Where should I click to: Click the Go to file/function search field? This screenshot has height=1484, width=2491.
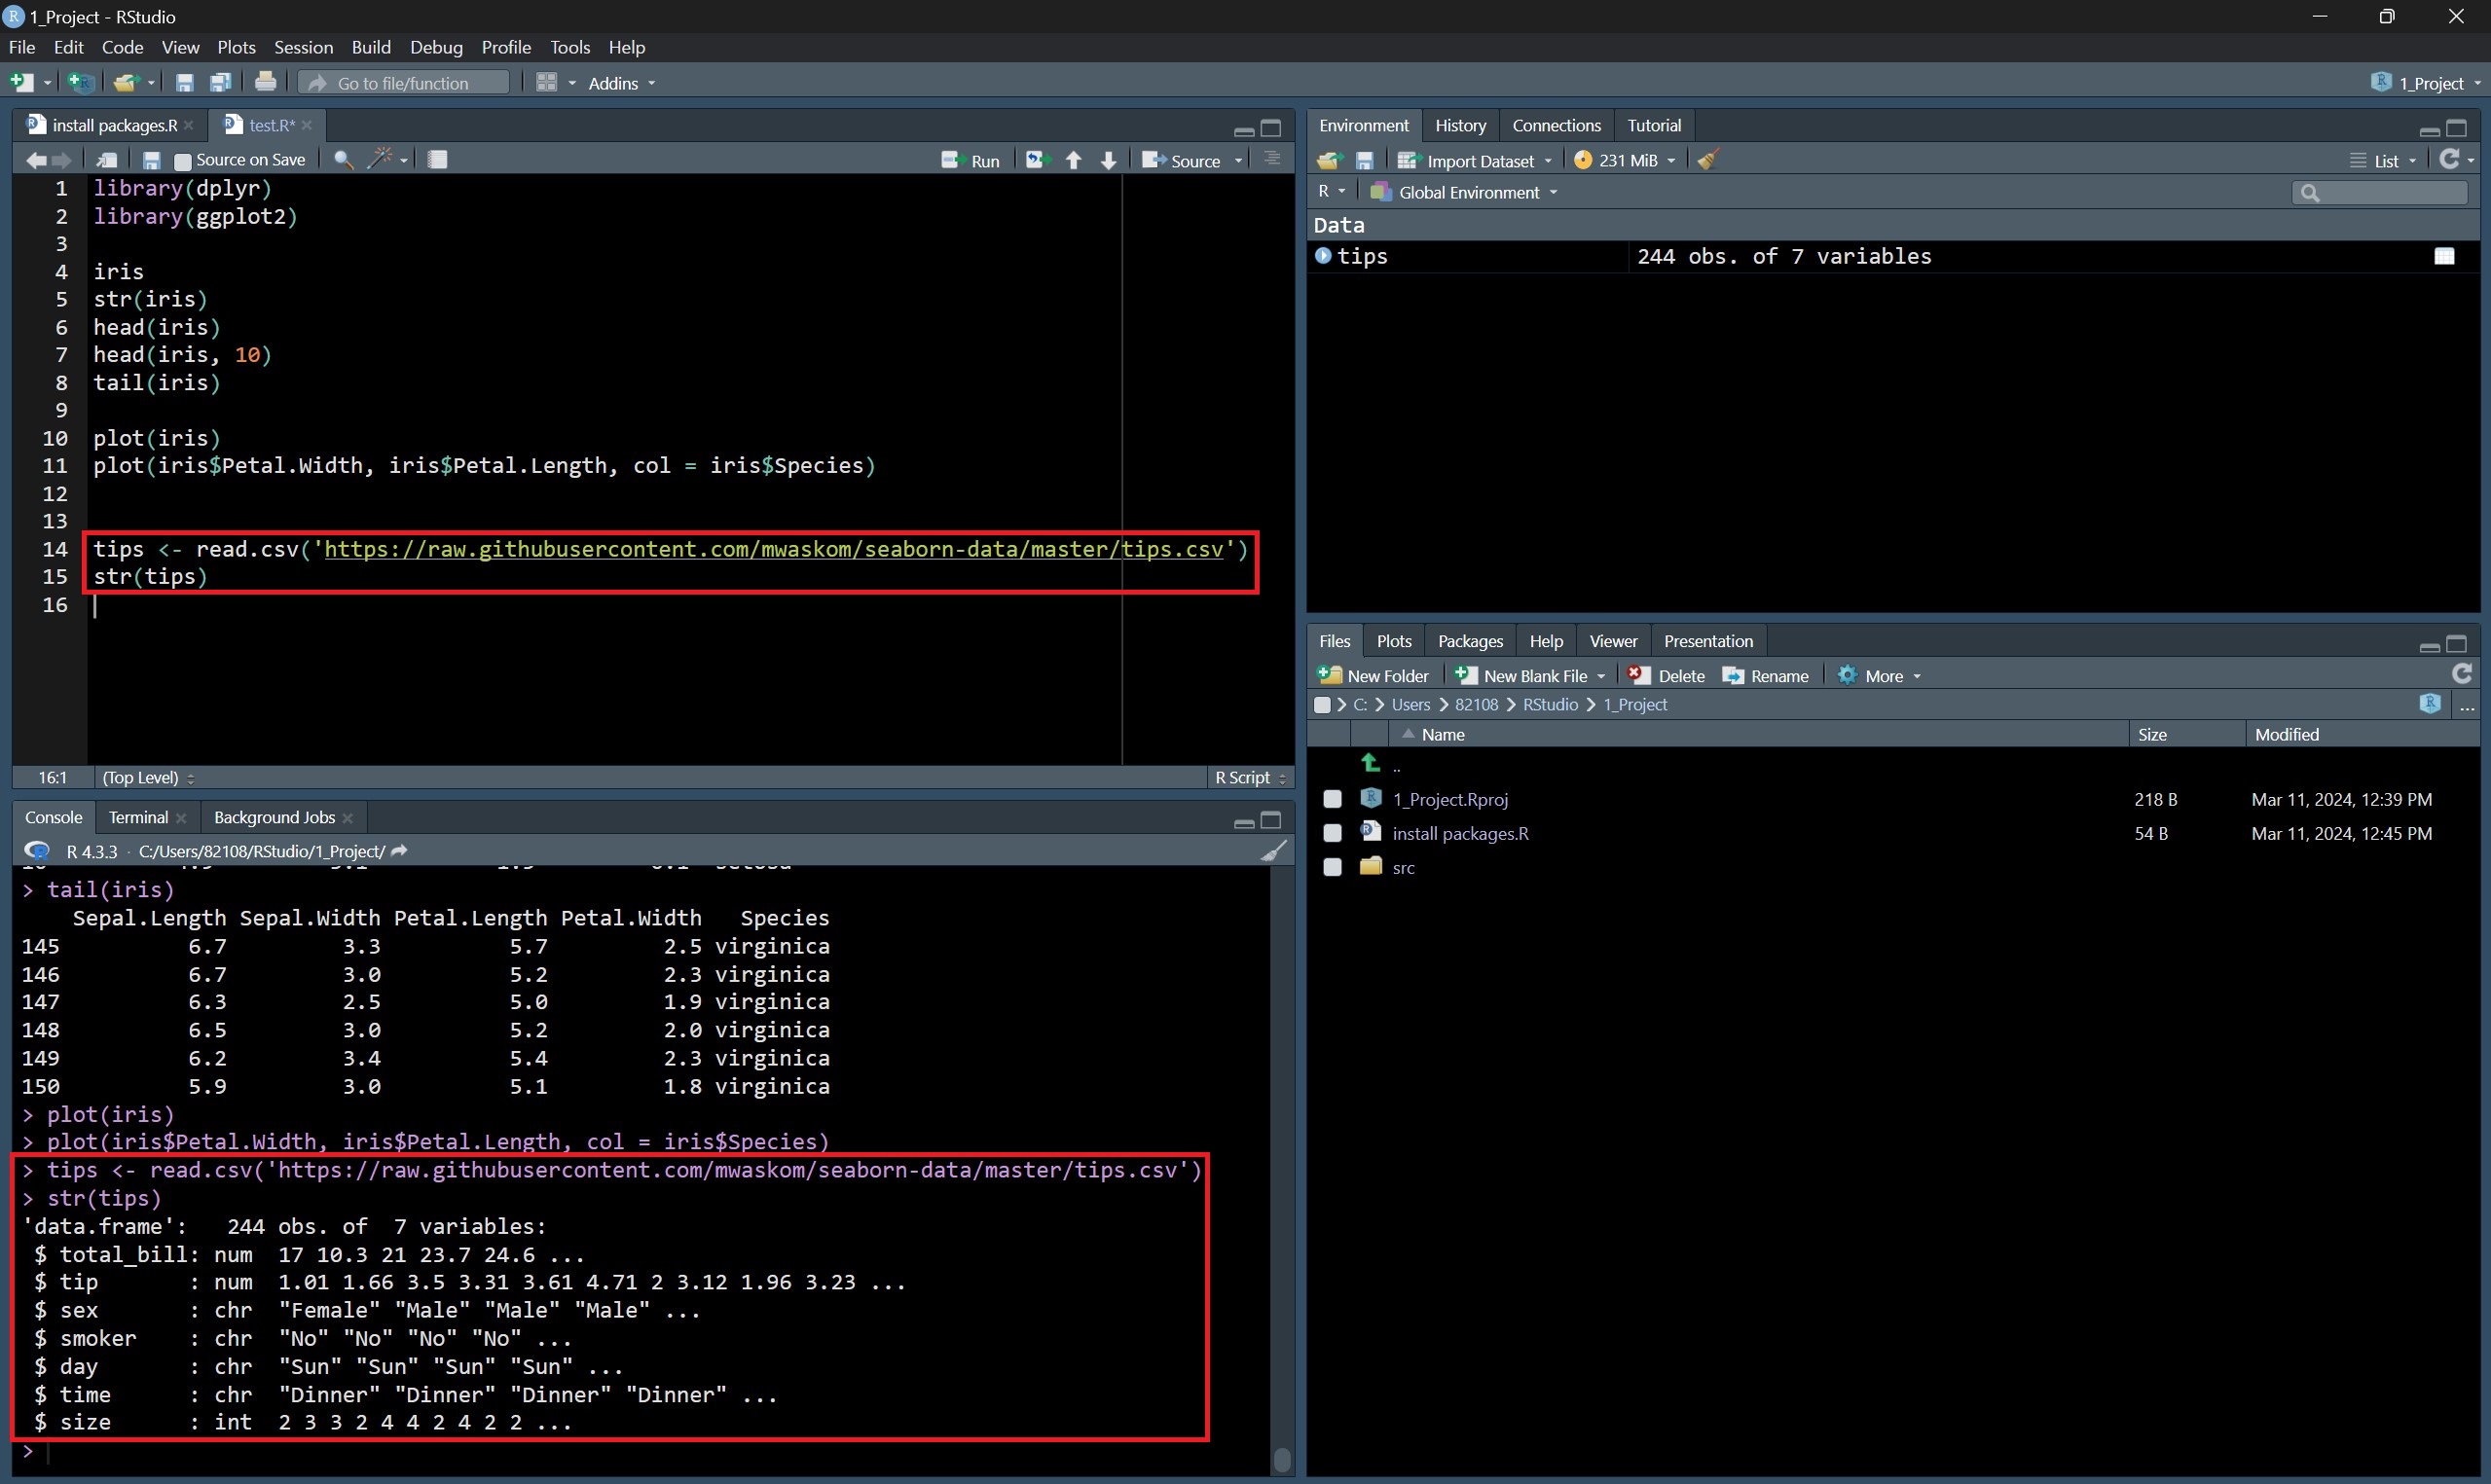coord(404,83)
